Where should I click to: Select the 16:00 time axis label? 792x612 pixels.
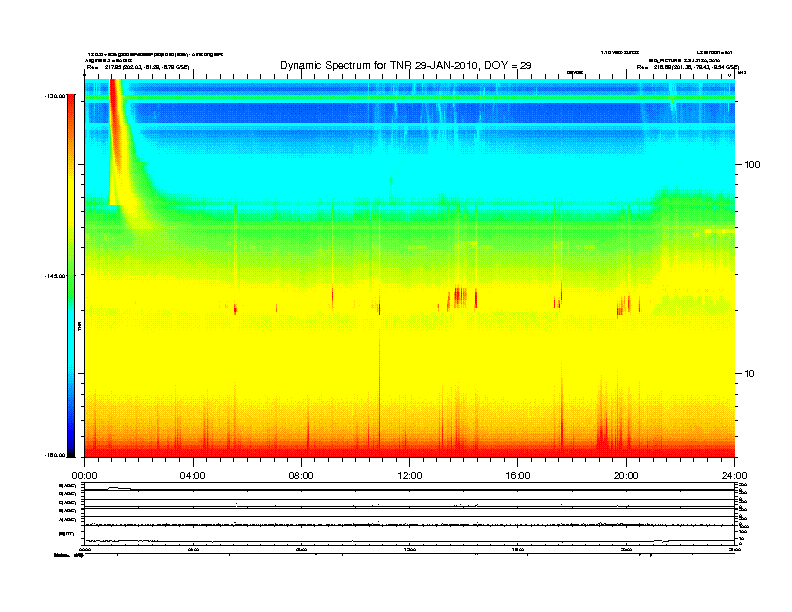point(518,476)
